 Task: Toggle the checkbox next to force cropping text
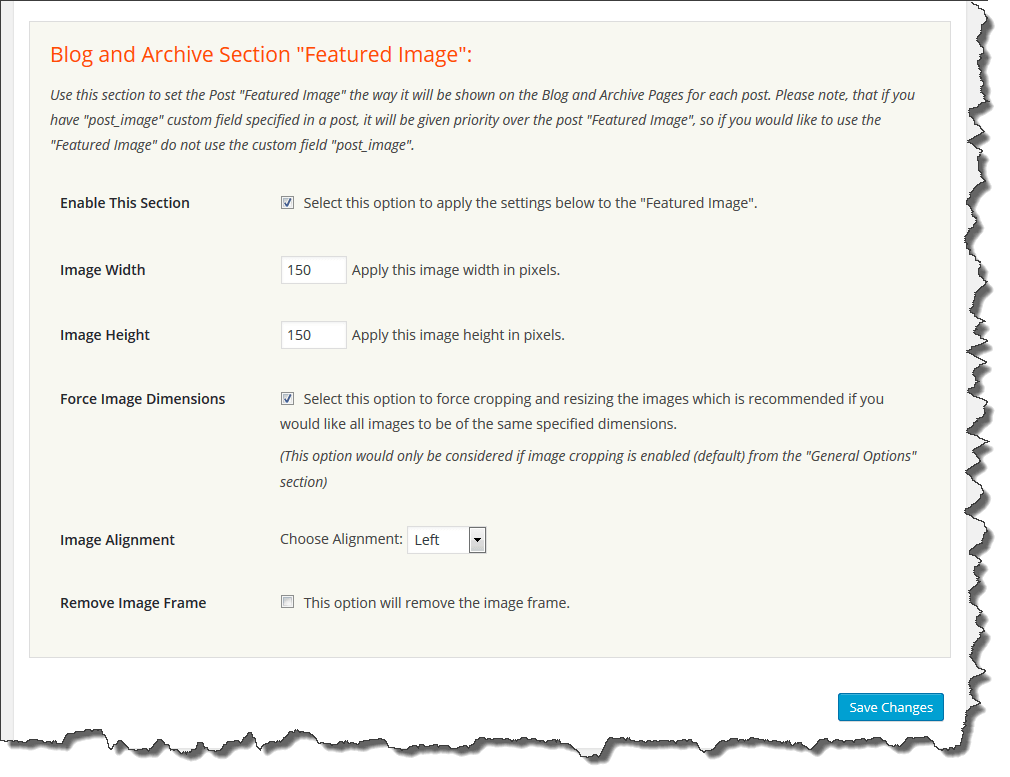pos(287,398)
